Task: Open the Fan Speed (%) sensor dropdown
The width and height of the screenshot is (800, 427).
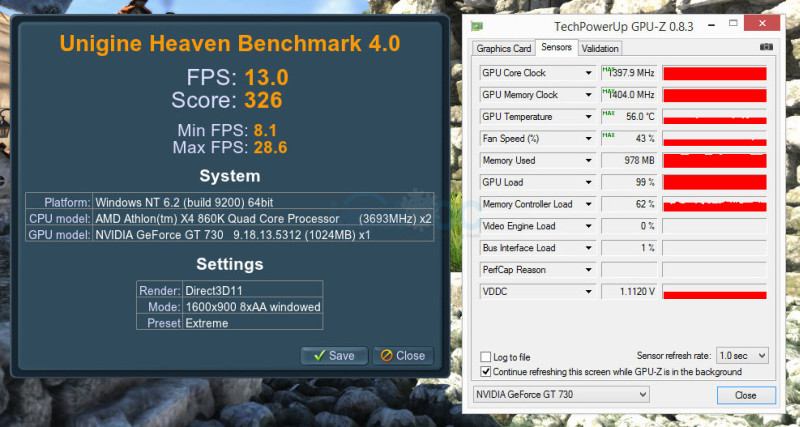Action: coord(588,139)
